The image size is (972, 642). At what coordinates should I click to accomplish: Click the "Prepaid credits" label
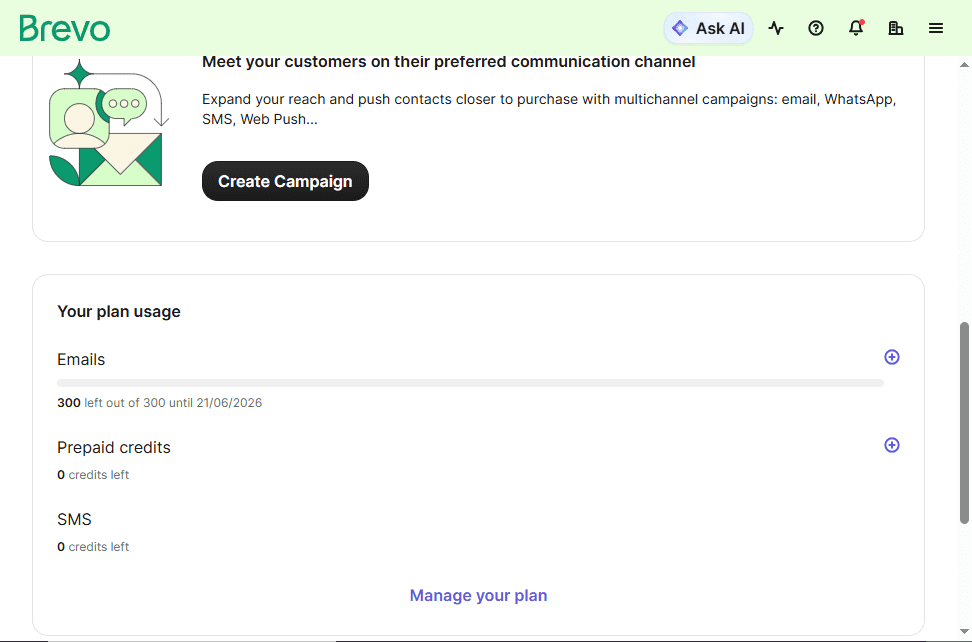(113, 447)
